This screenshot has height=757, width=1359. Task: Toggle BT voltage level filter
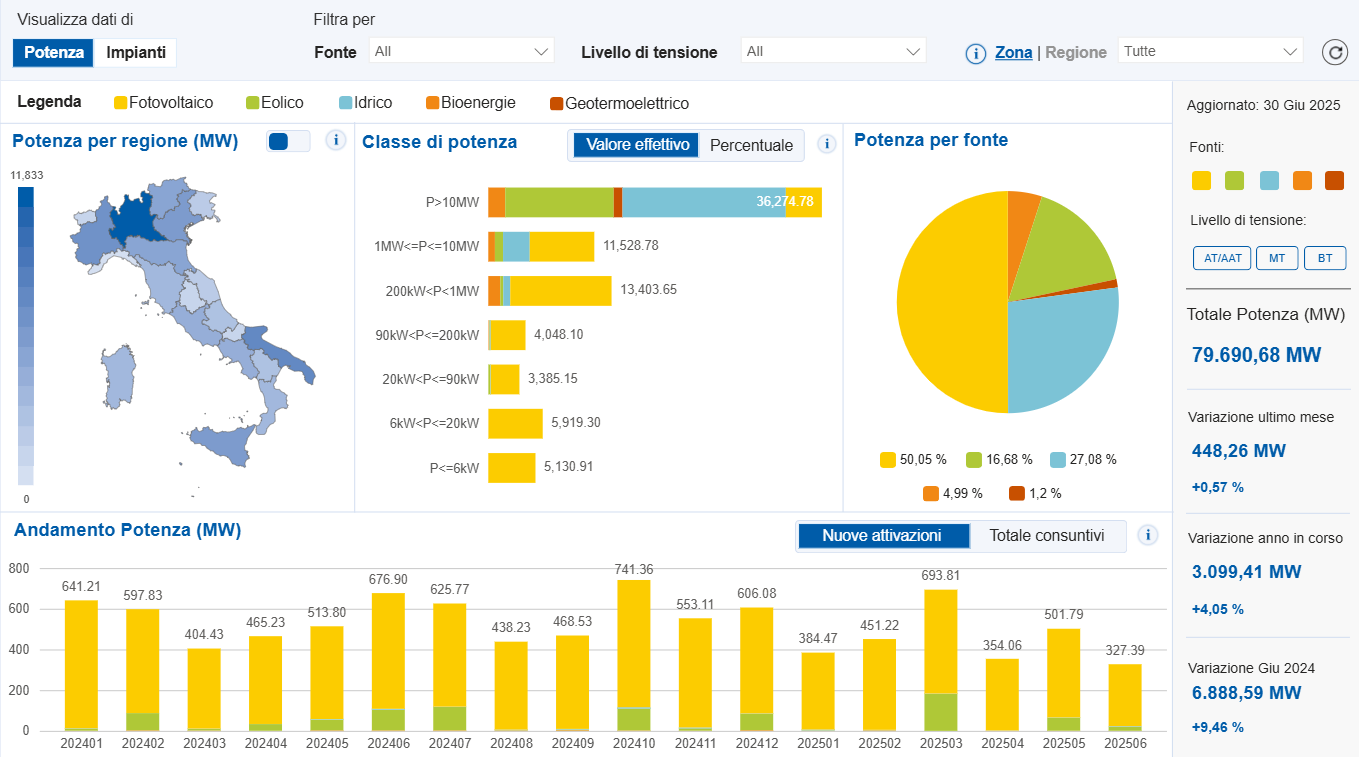click(1325, 258)
